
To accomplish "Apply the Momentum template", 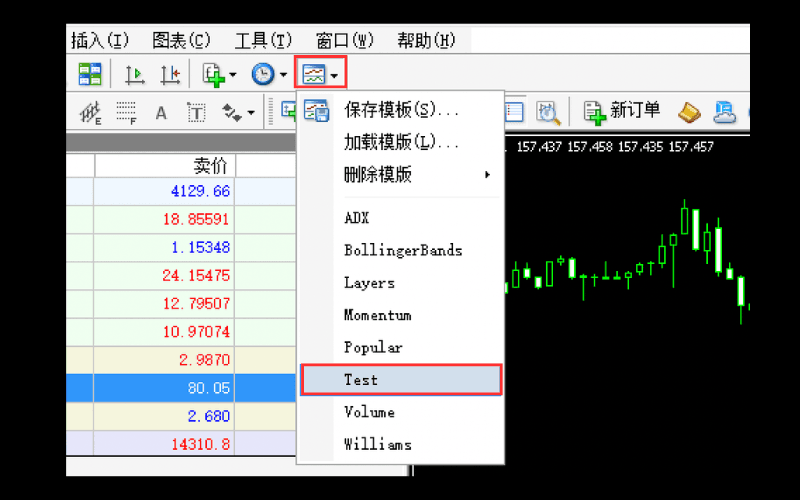I will (401, 315).
